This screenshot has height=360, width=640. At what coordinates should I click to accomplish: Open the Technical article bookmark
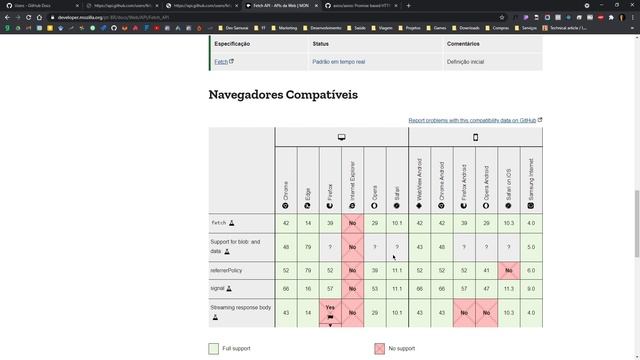(564, 28)
